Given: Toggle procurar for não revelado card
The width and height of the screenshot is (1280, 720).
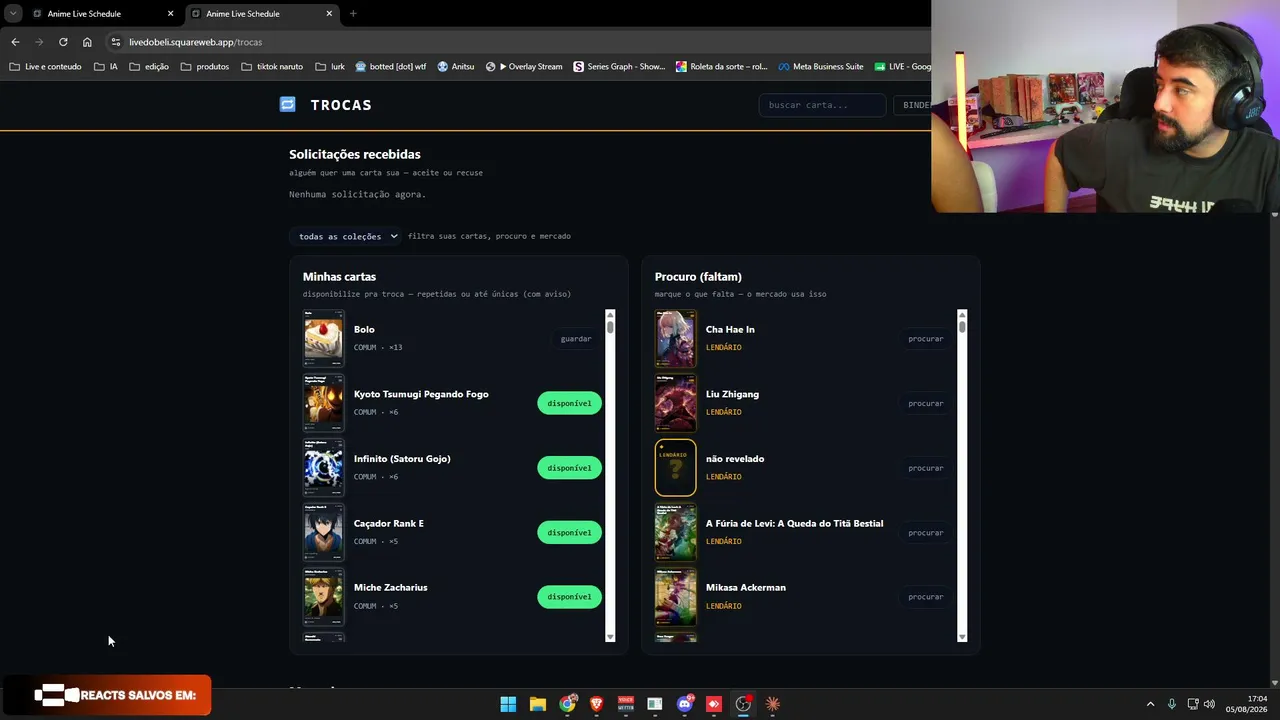Looking at the screenshot, I should coord(925,468).
